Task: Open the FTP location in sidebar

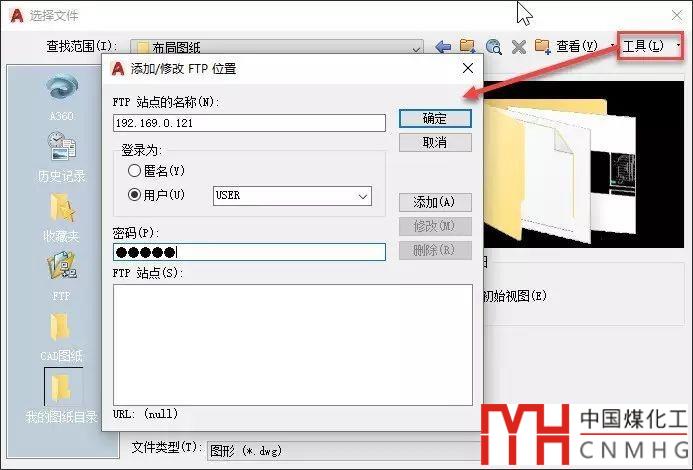Action: (62, 276)
